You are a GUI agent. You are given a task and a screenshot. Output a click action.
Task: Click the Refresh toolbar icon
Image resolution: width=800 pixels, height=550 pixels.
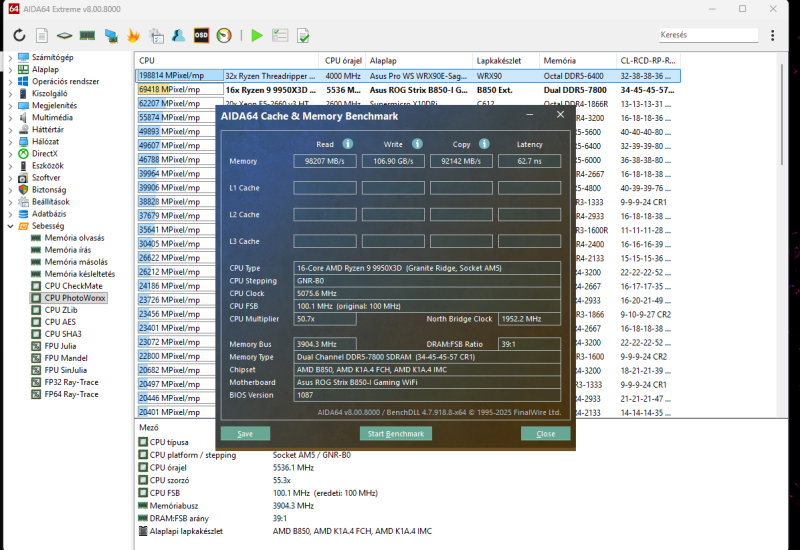[x=19, y=35]
